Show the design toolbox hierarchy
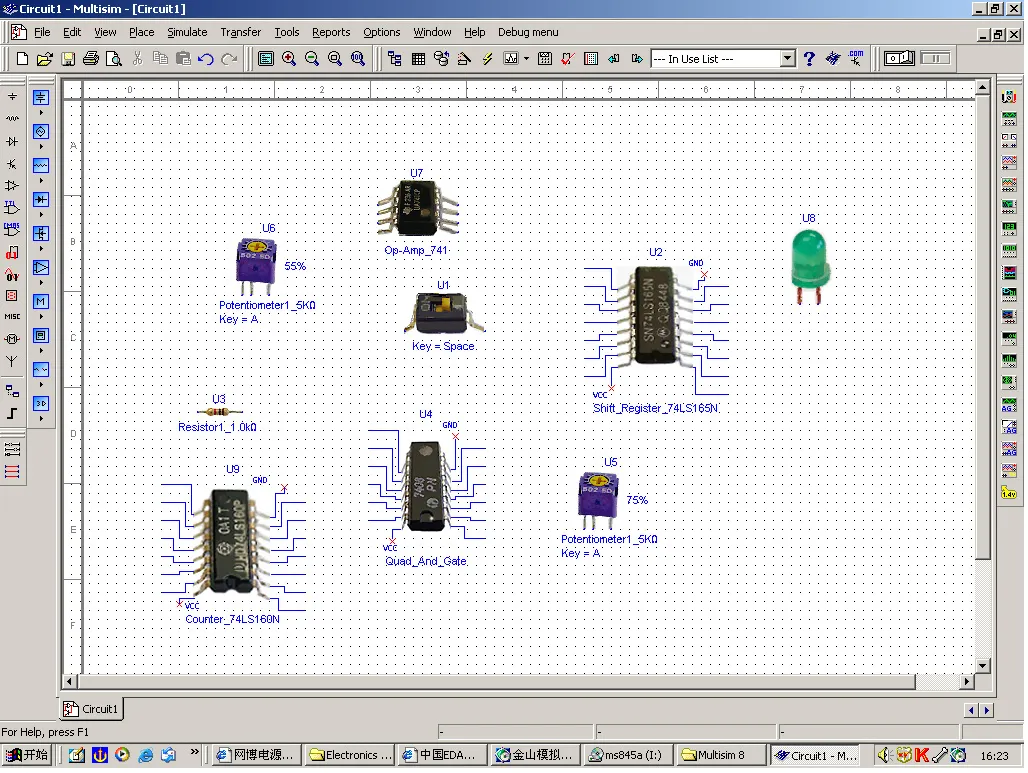The image size is (1028, 773). pyautogui.click(x=395, y=59)
